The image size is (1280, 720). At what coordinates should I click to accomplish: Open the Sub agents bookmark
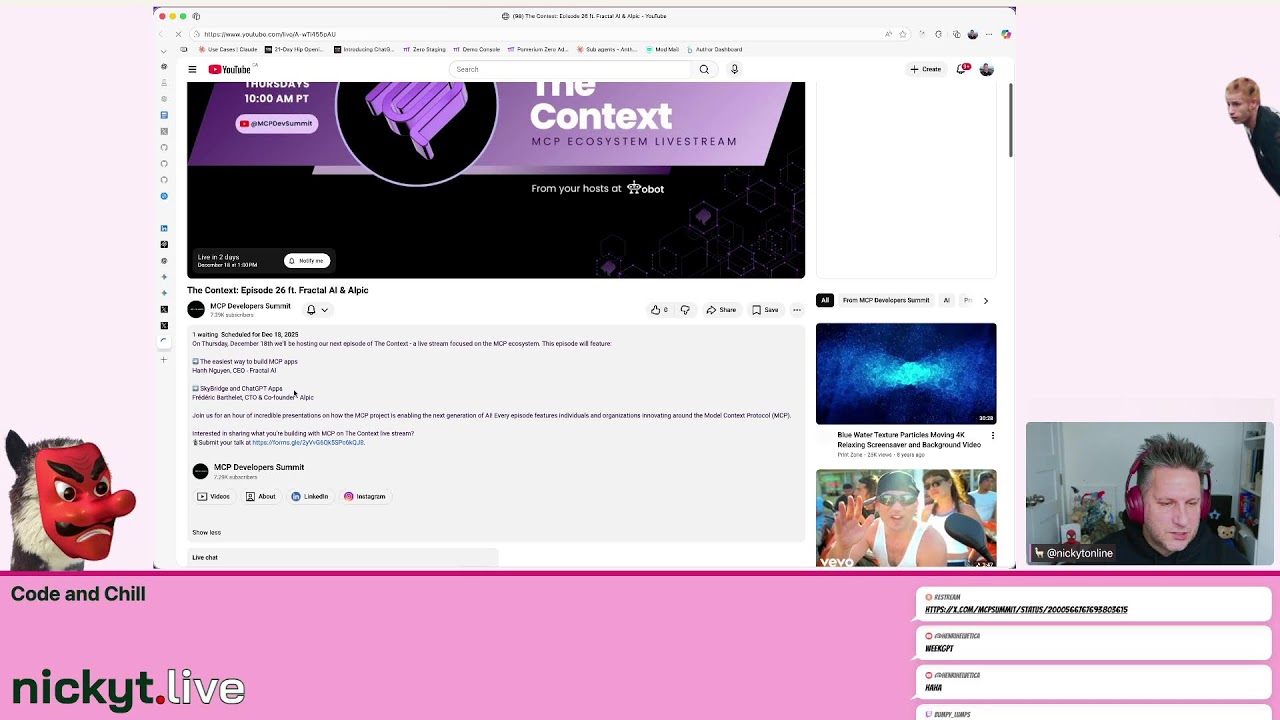point(607,49)
